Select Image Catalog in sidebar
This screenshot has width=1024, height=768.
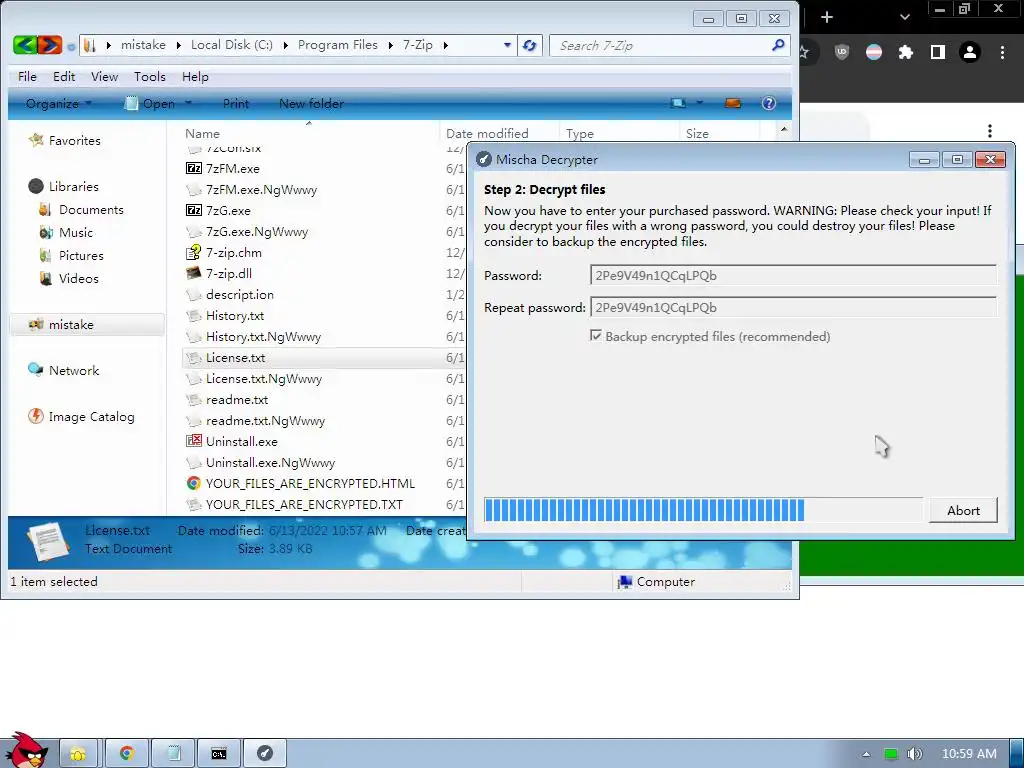[91, 417]
